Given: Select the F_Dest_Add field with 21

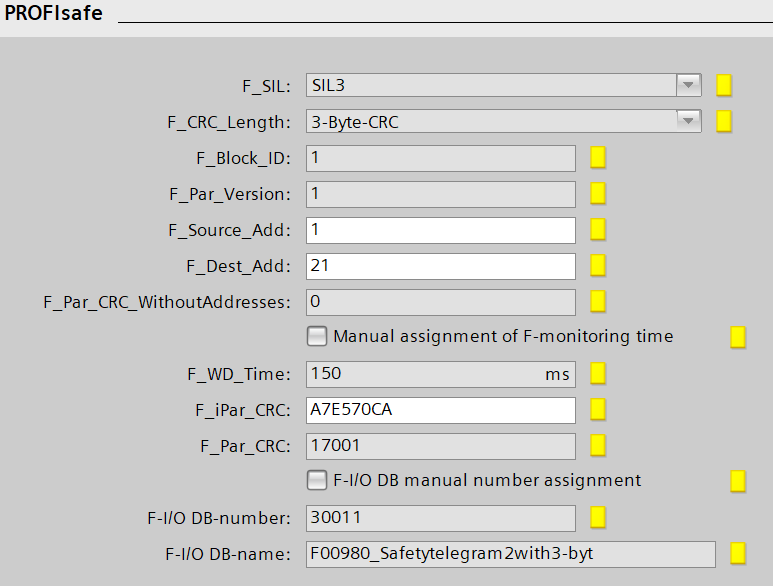Looking at the screenshot, I should [x=440, y=266].
